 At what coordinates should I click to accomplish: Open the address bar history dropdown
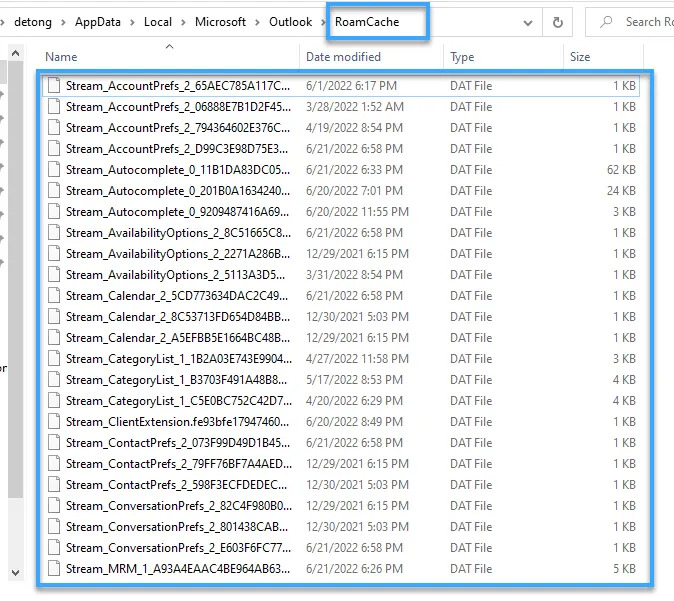click(528, 23)
